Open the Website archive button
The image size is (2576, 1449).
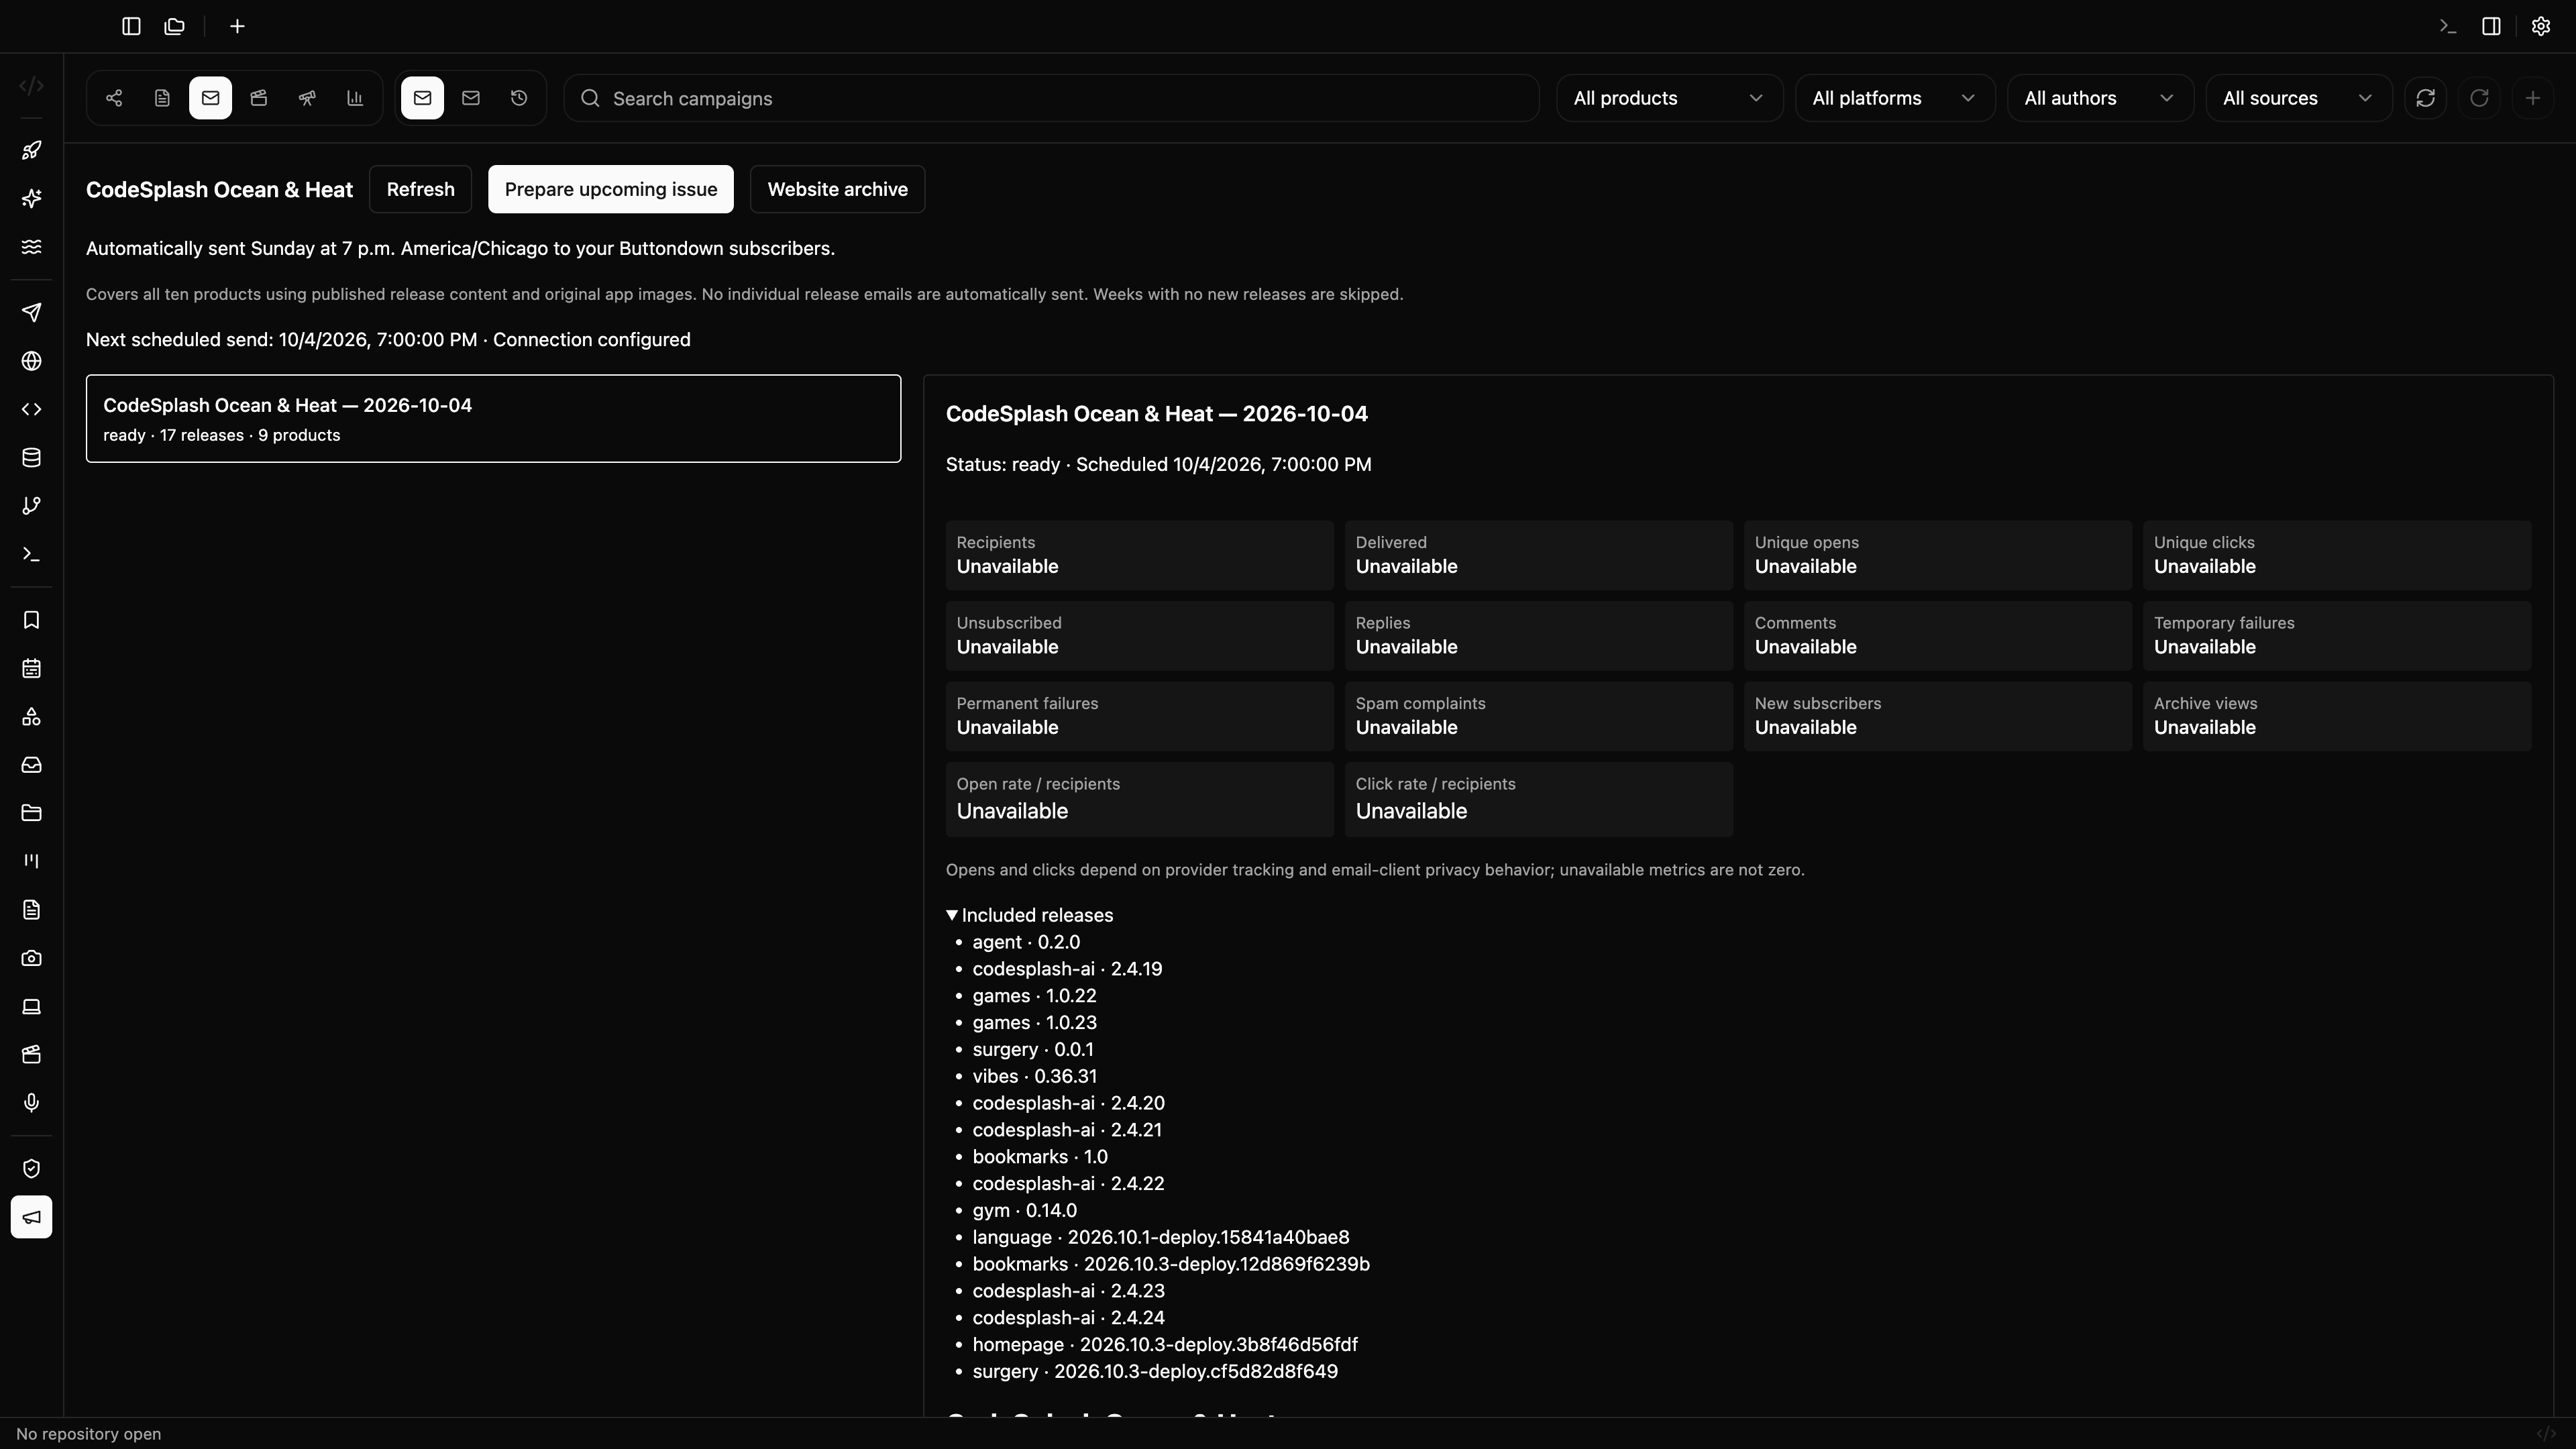(838, 189)
